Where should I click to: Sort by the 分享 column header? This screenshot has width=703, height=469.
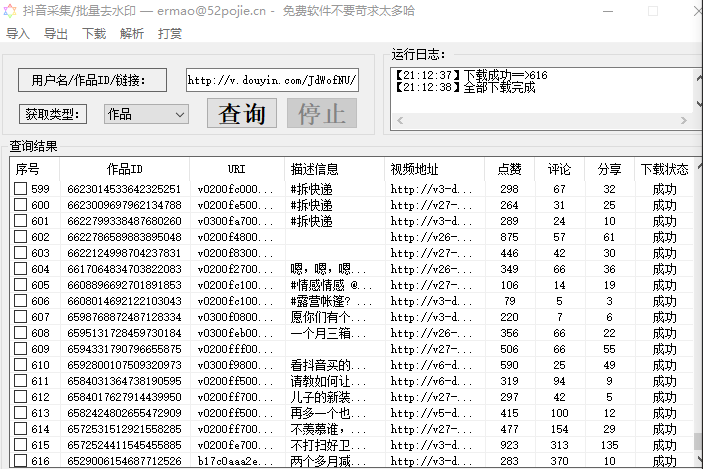point(609,169)
